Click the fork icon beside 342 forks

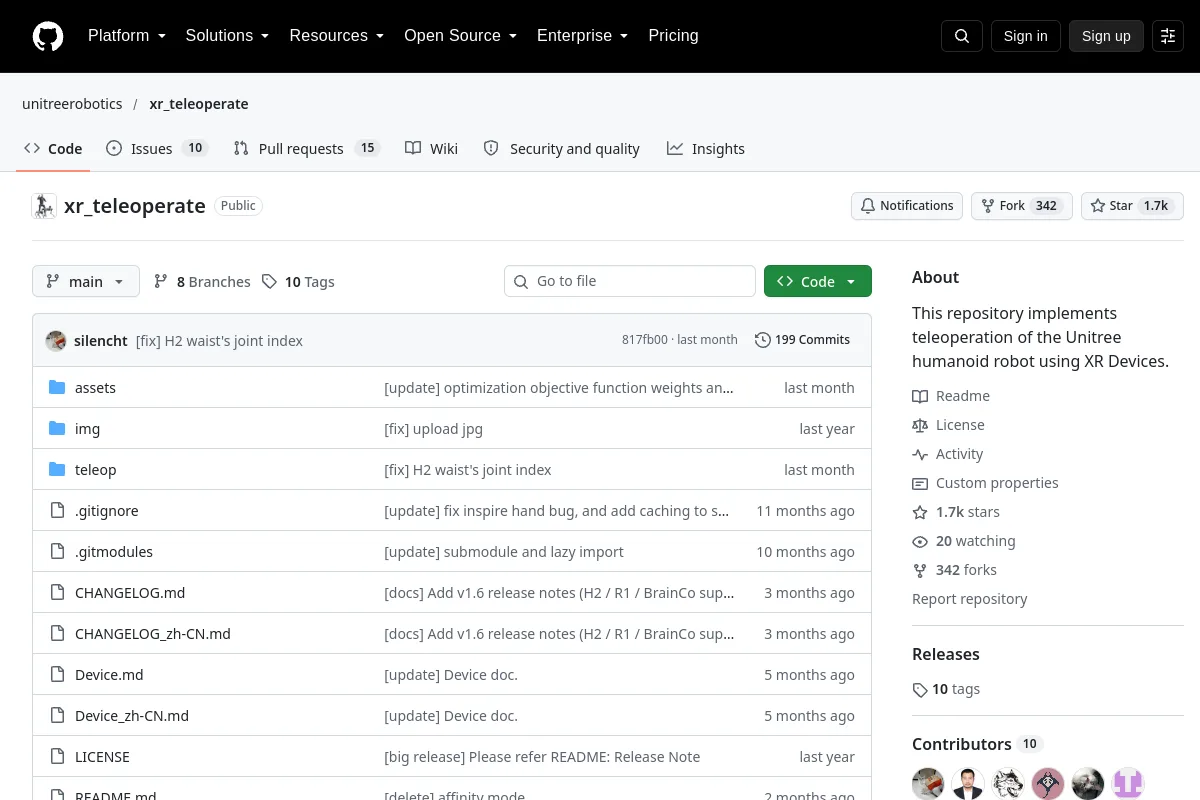(920, 570)
